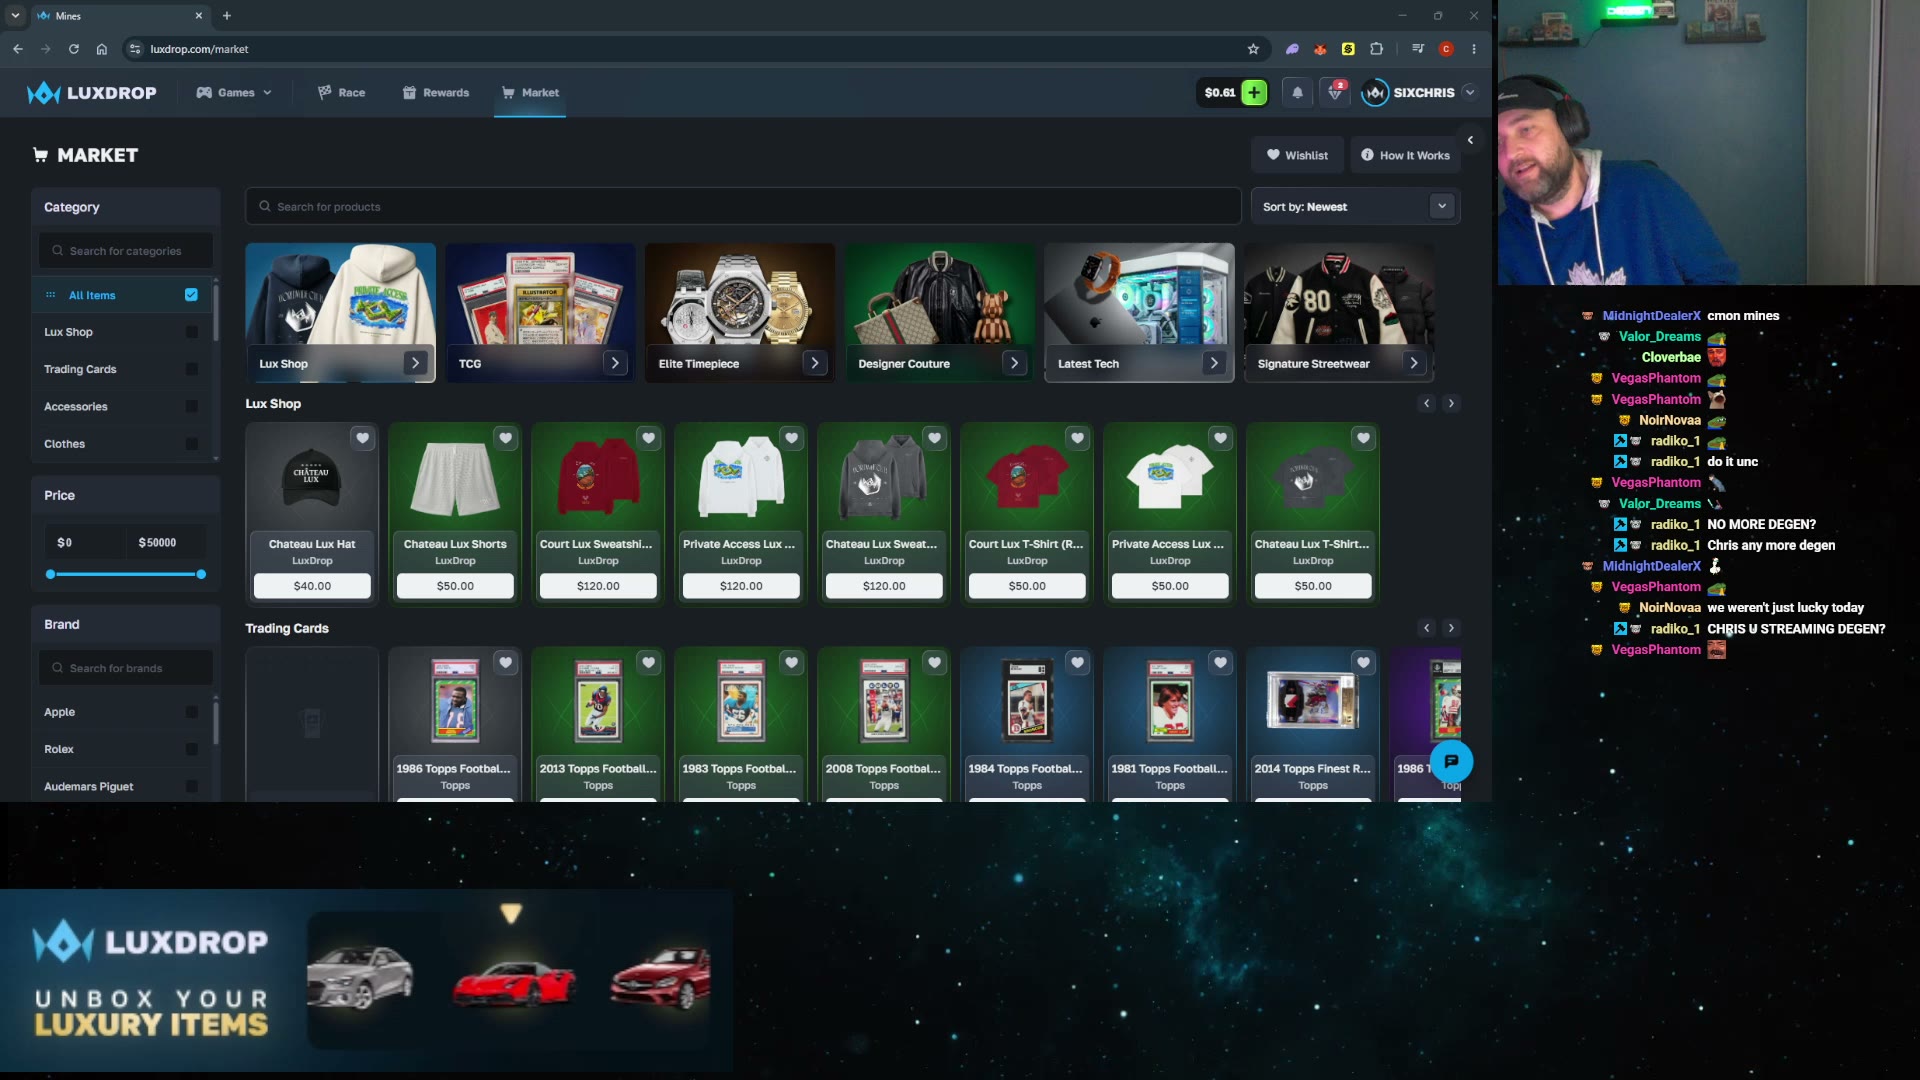Favorite the Chateau Lux Shorts heart icon
1920x1080 pixels.
[506, 438]
